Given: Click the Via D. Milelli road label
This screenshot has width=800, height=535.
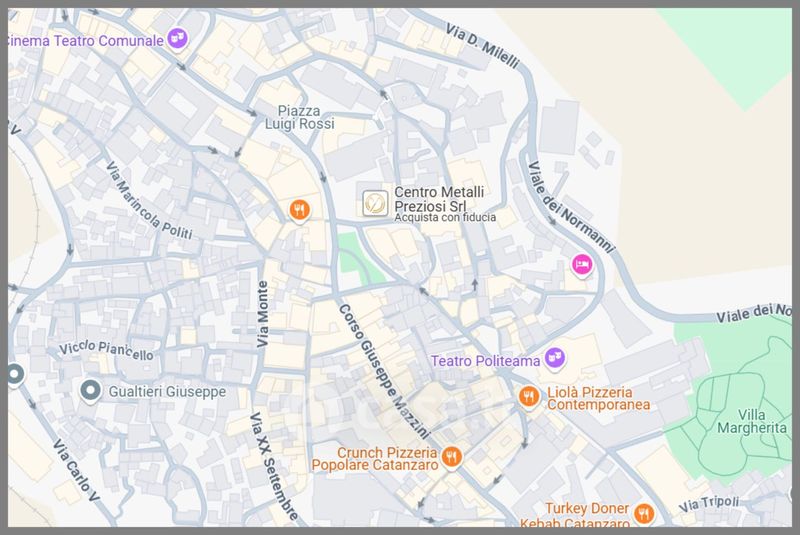Looking at the screenshot, I should click(x=482, y=46).
